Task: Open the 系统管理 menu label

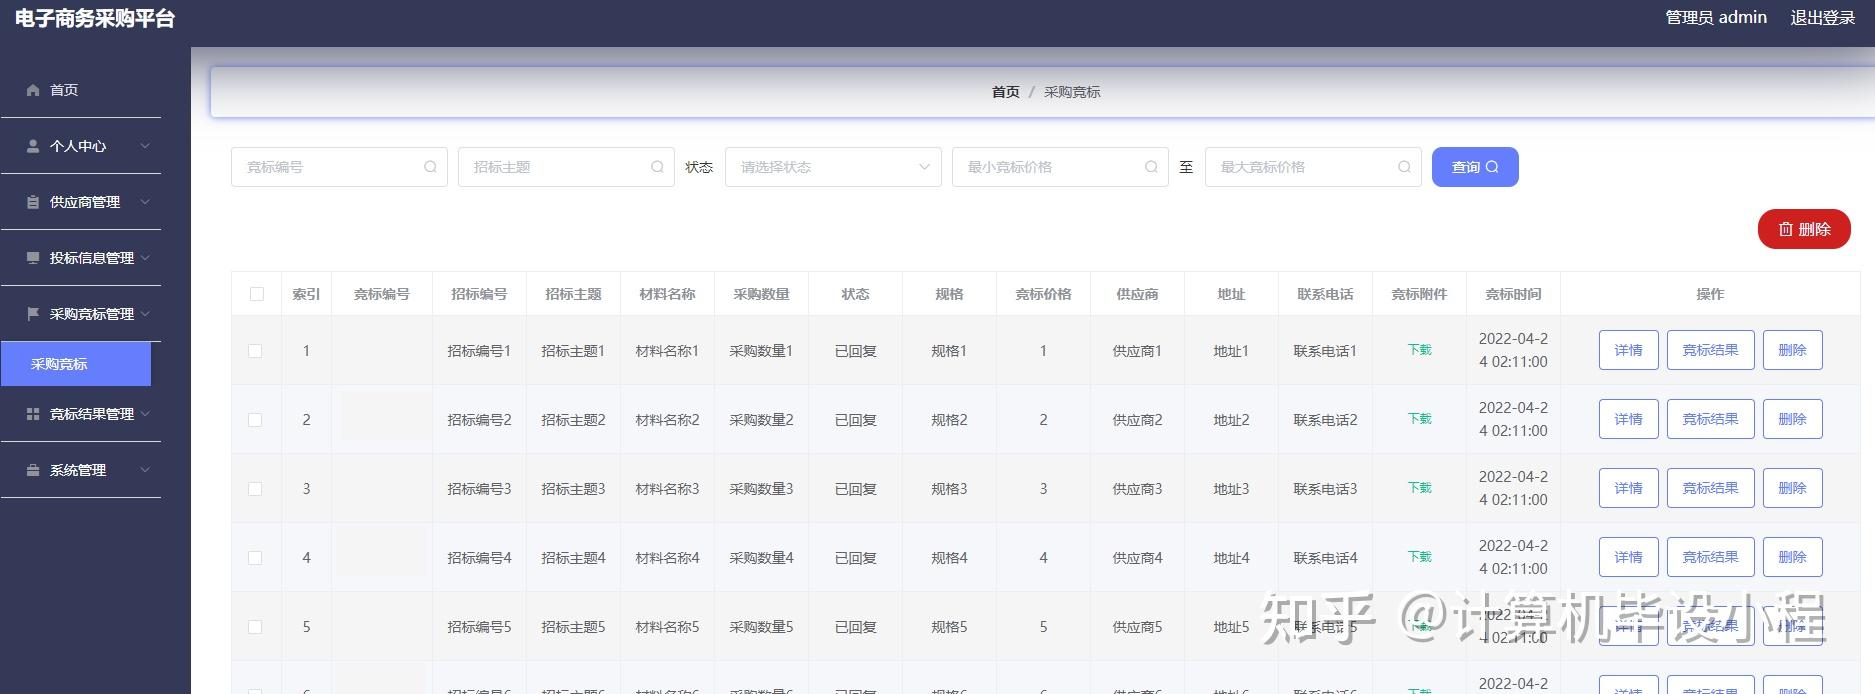Action: point(78,470)
